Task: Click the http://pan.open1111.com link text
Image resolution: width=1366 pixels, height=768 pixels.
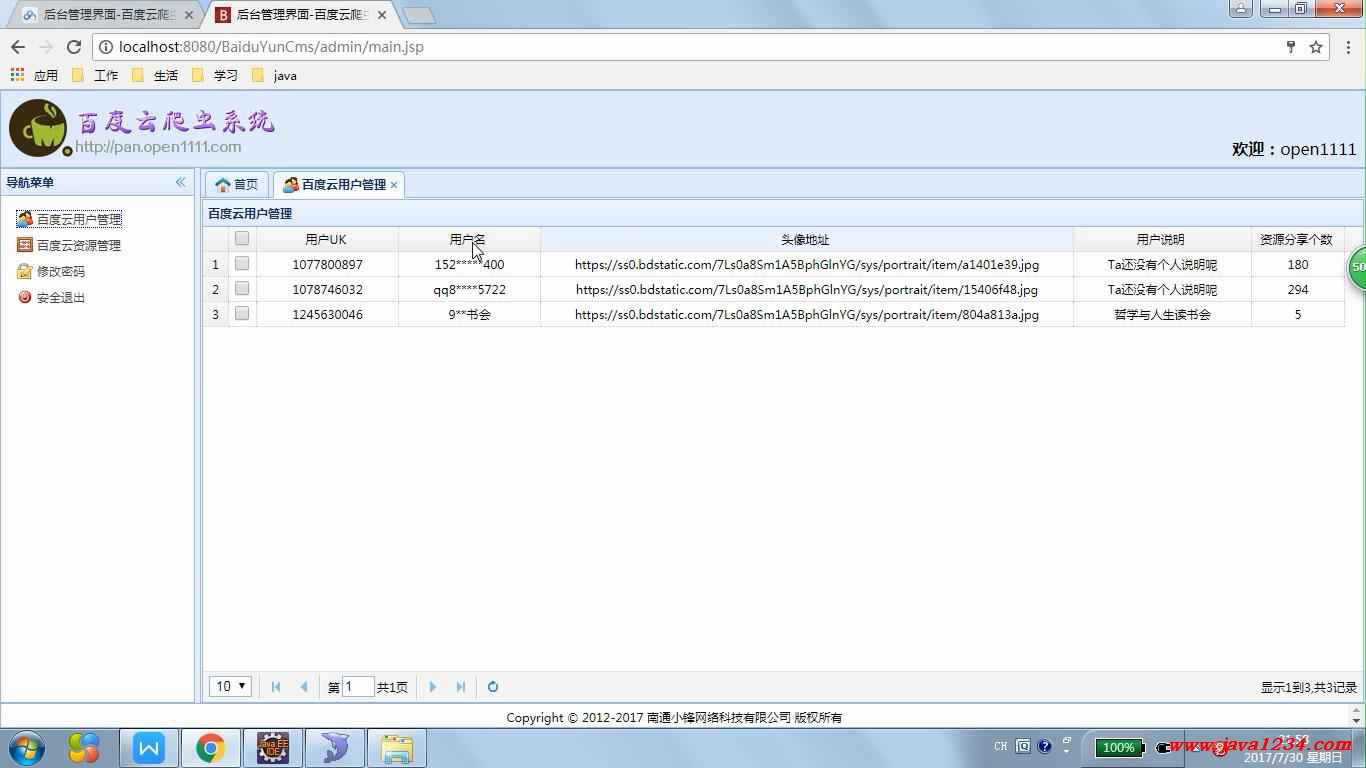Action: click(158, 147)
